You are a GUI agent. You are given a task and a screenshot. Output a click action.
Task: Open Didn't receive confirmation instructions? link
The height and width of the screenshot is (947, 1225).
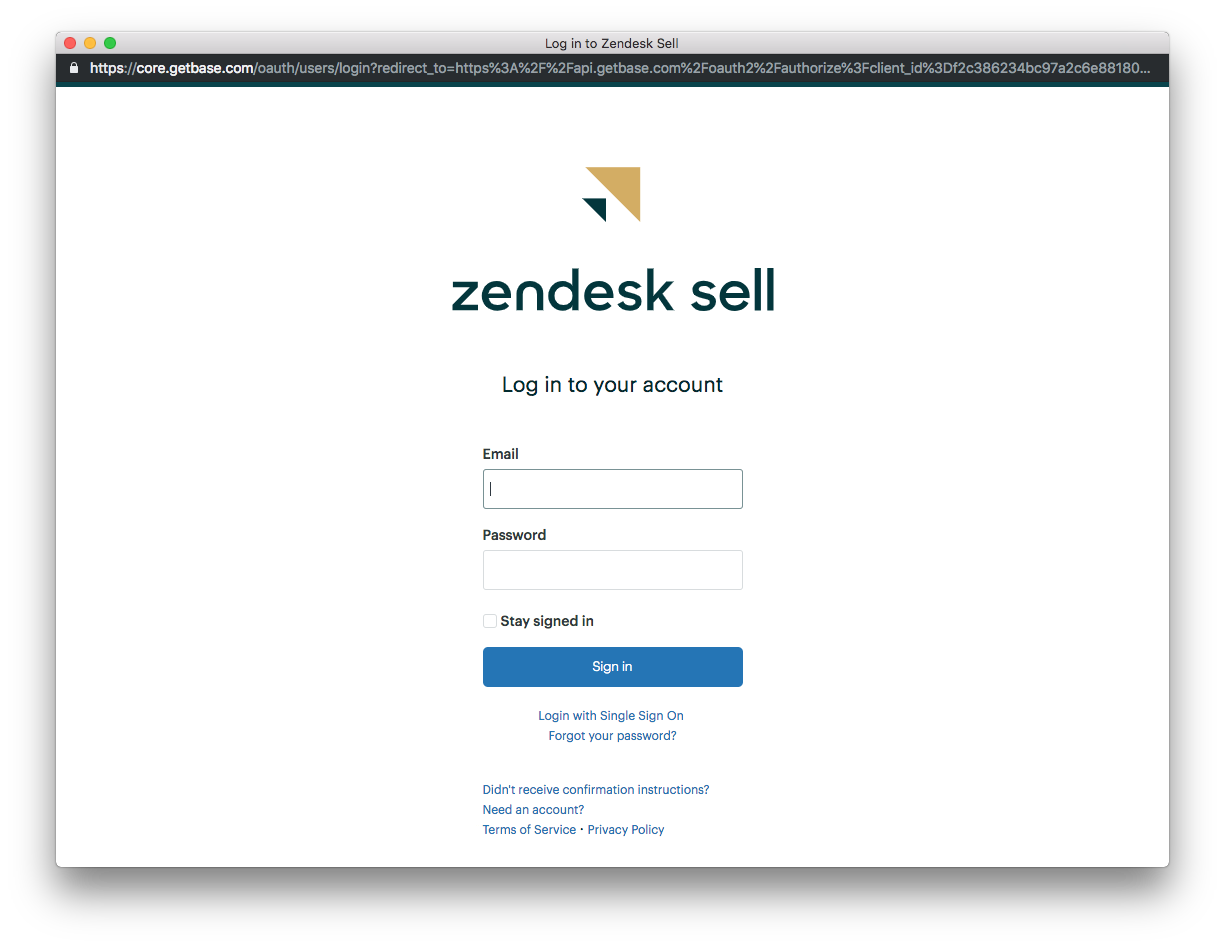click(x=596, y=790)
